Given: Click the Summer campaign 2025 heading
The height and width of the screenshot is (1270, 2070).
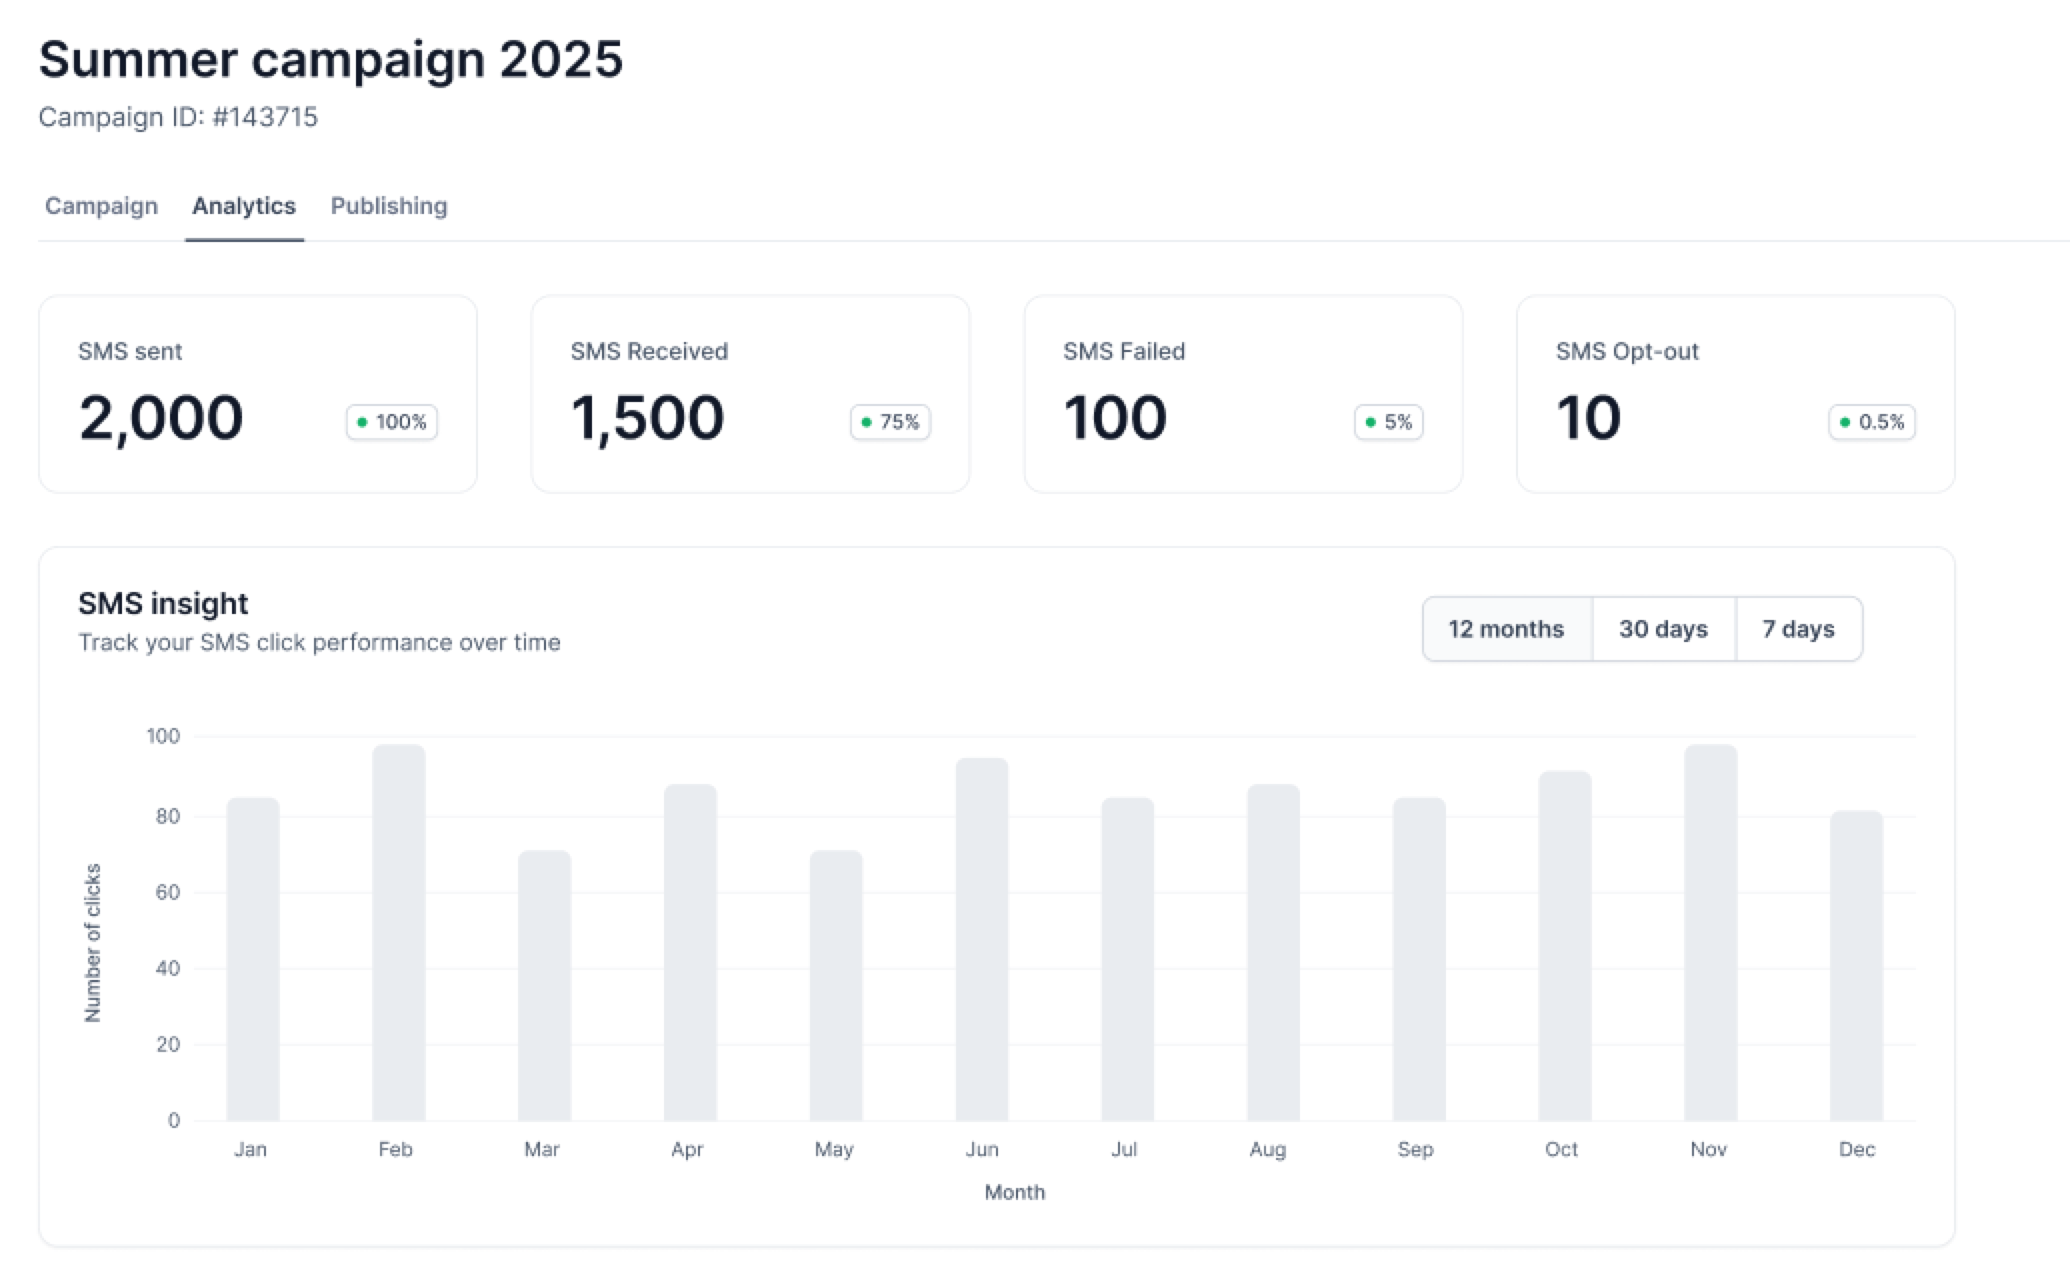Looking at the screenshot, I should (x=330, y=59).
